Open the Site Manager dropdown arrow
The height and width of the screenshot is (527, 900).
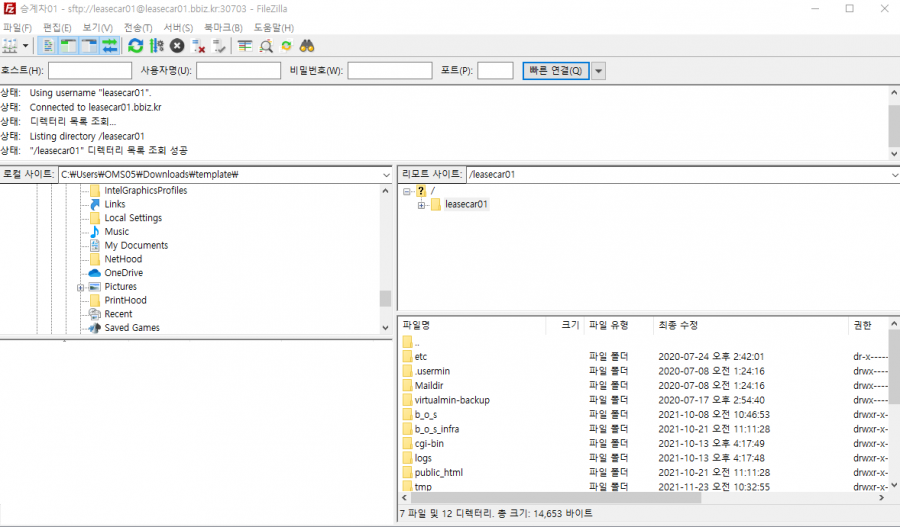26,46
